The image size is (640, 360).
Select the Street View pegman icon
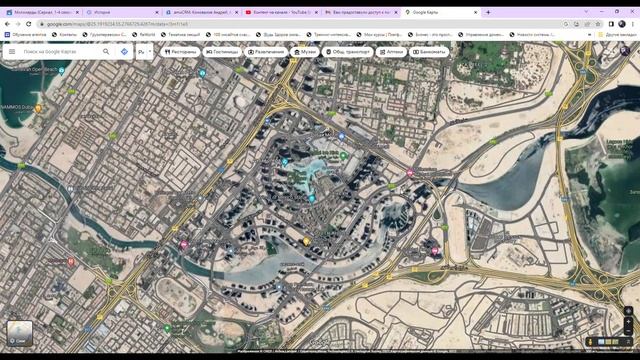(590, 342)
